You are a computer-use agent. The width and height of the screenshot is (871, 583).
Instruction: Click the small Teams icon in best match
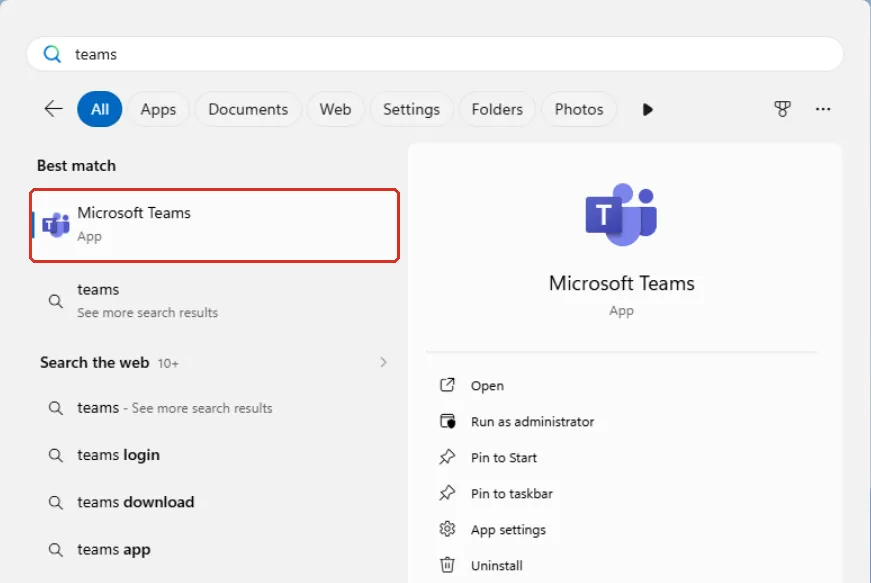(x=56, y=225)
